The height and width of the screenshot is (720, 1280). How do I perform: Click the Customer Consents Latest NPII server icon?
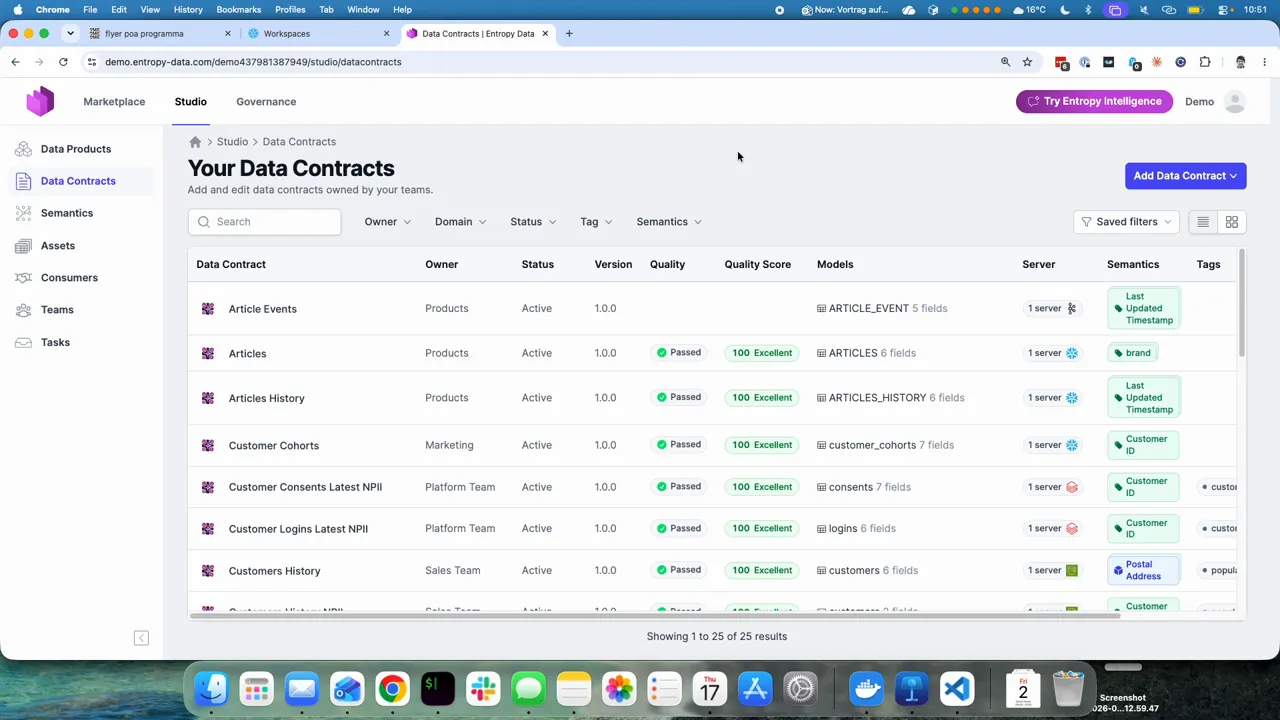[x=1072, y=487]
